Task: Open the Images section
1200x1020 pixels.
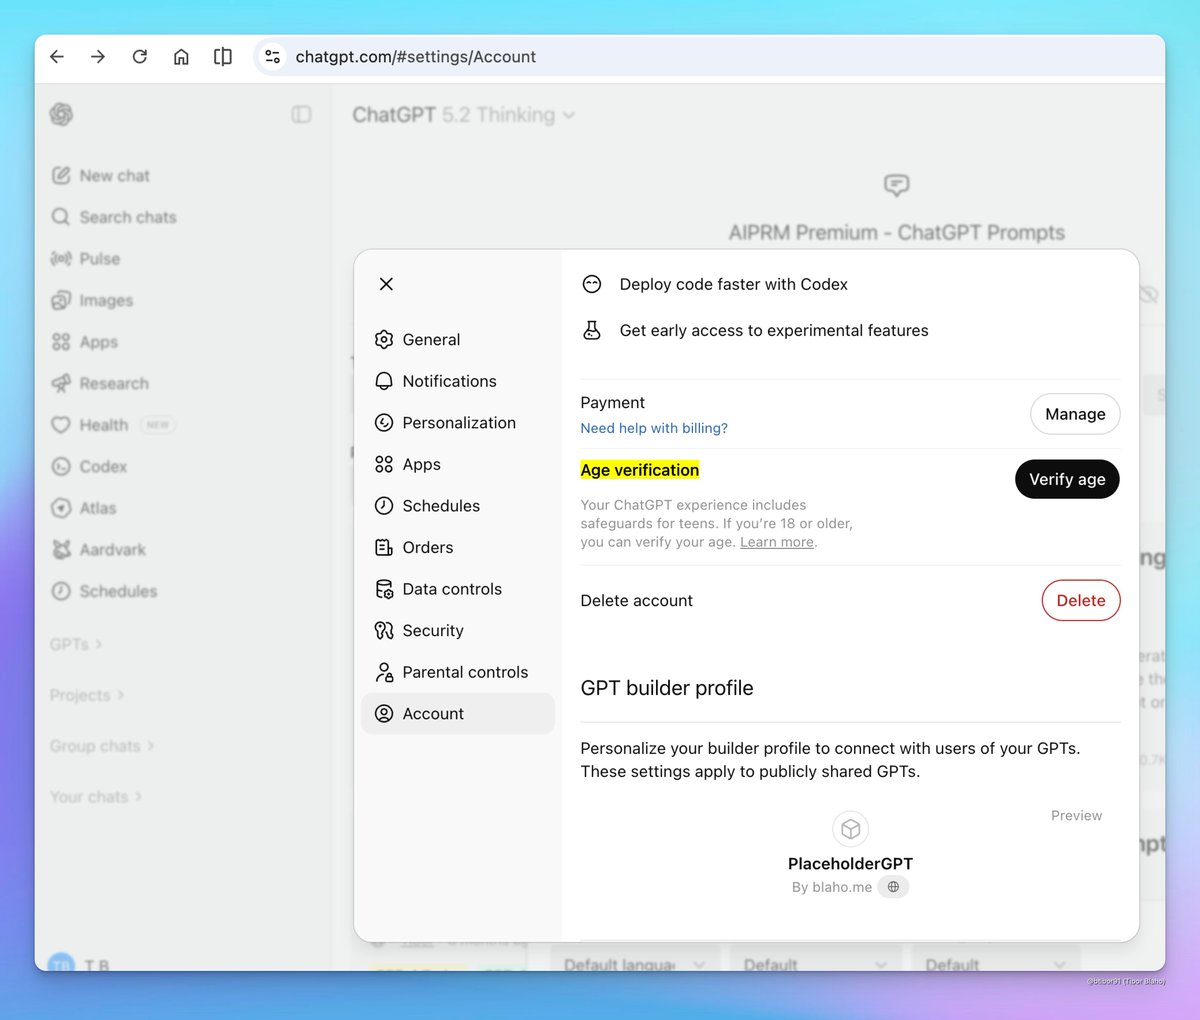Action: pyautogui.click(x=106, y=300)
